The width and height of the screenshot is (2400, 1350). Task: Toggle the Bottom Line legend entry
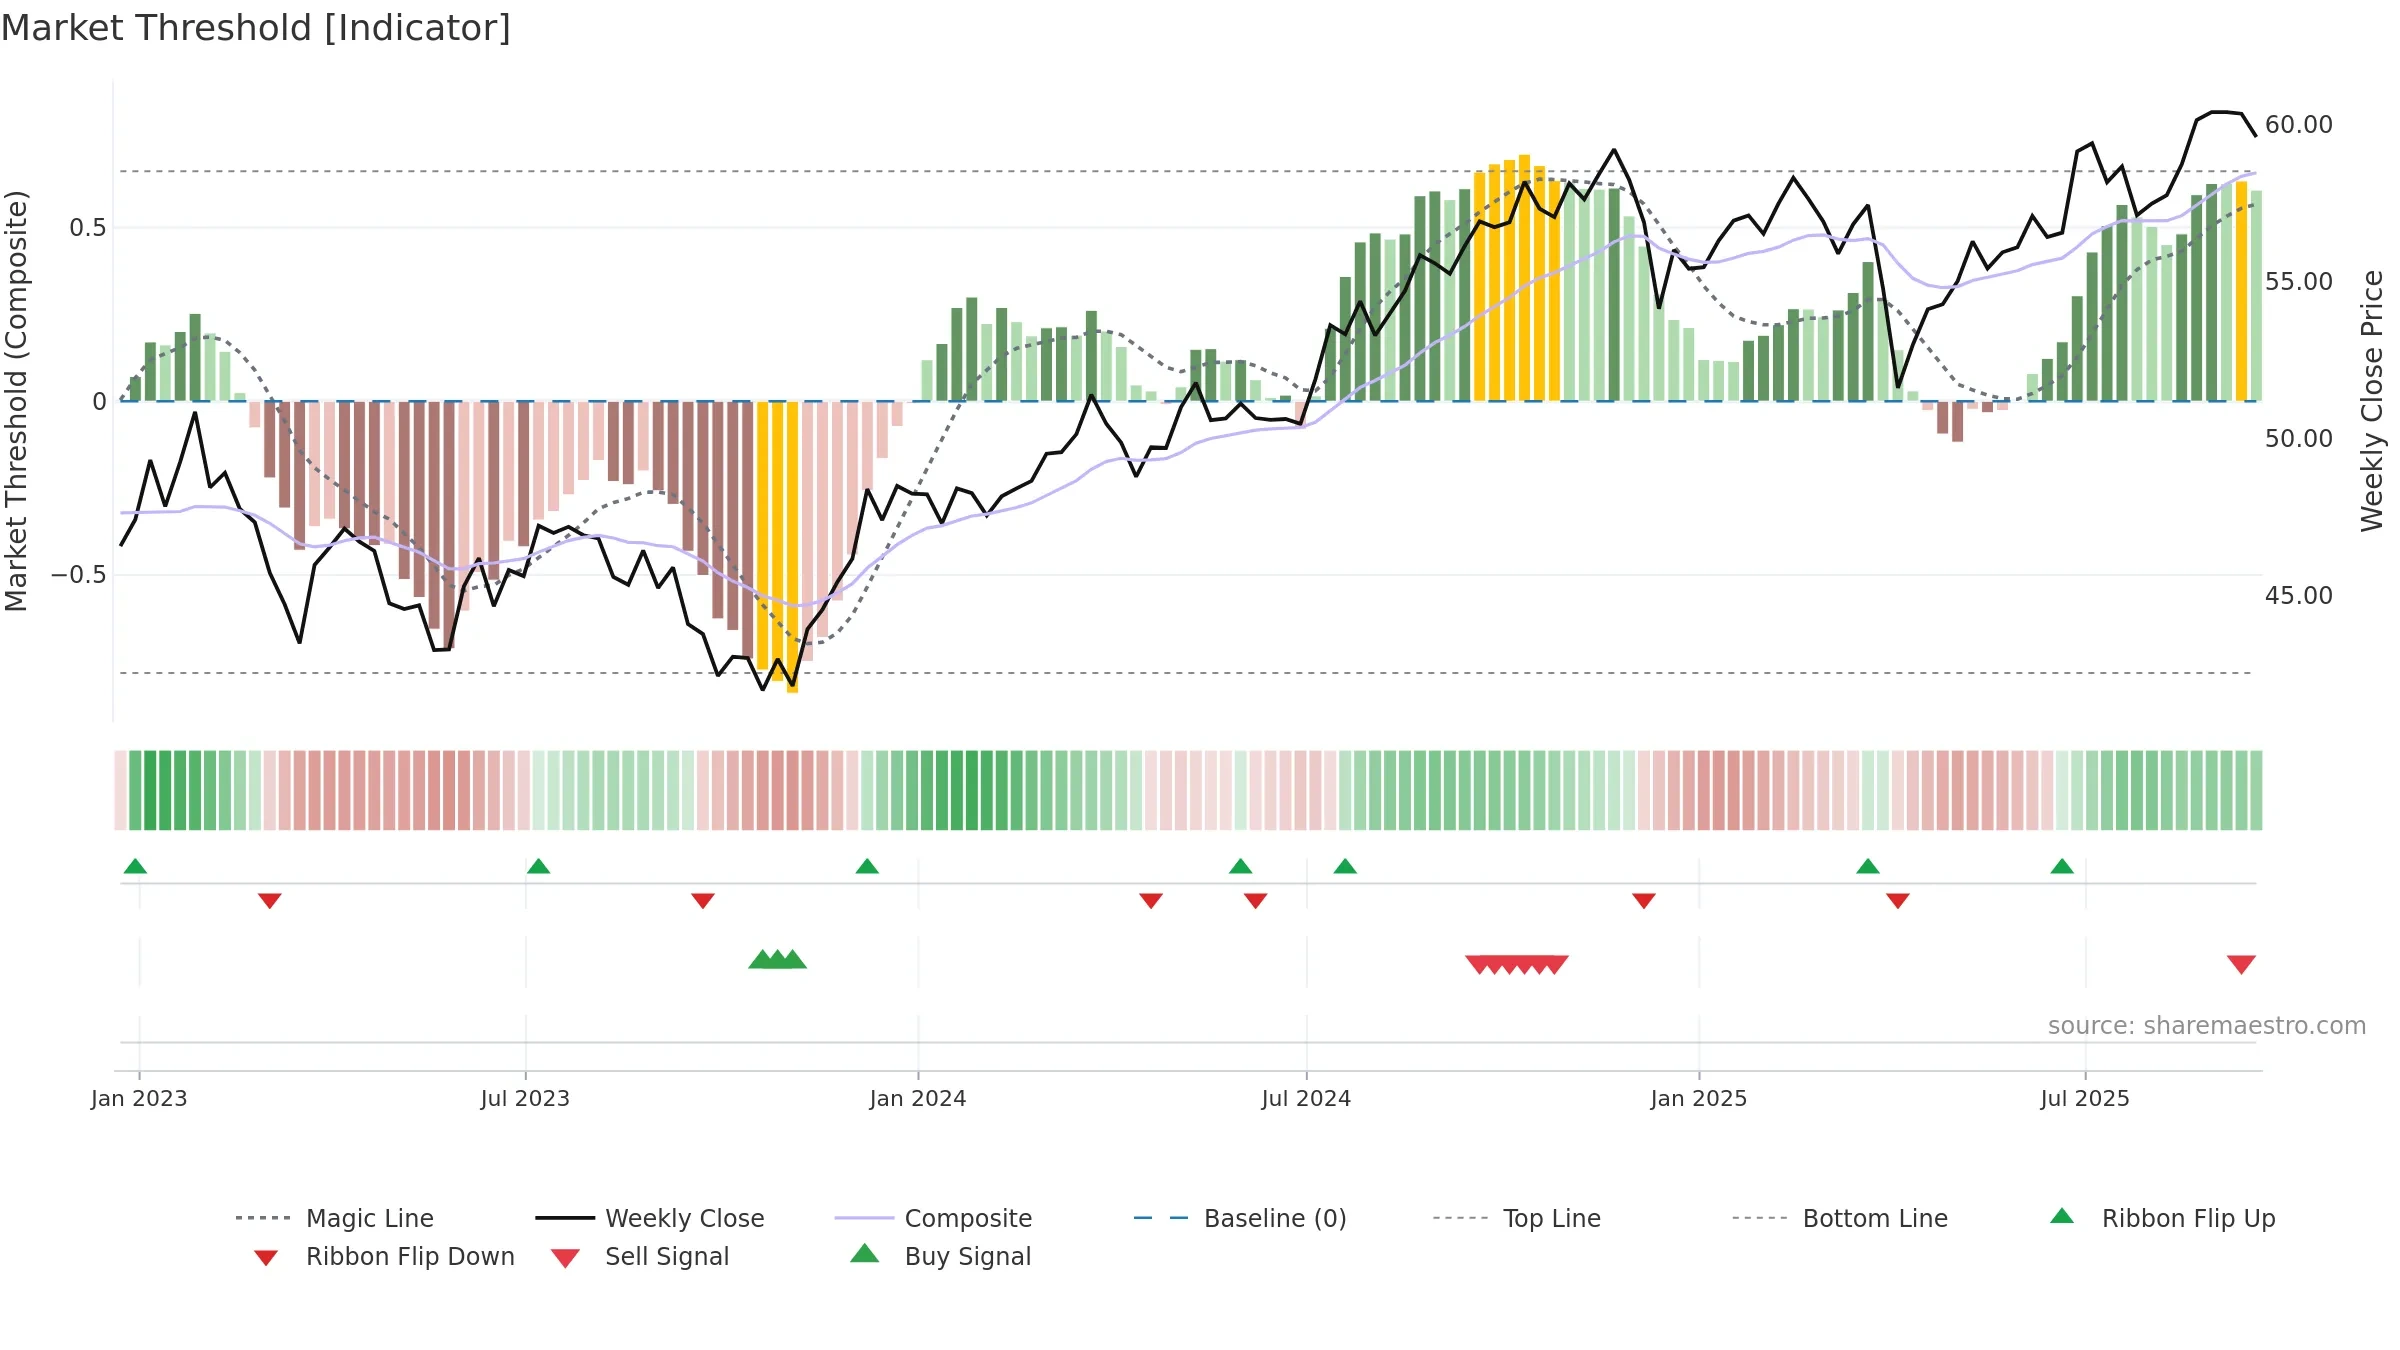(1840, 1218)
